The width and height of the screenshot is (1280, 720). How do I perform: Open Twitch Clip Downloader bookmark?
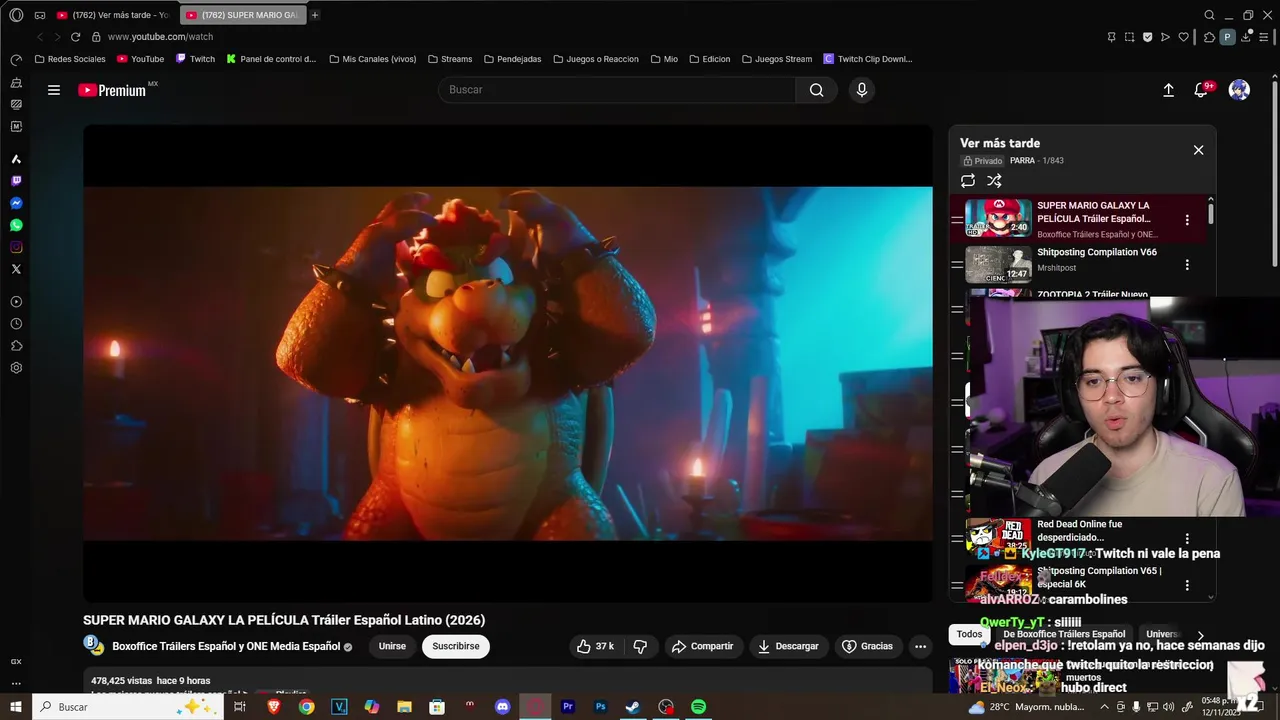[x=868, y=59]
